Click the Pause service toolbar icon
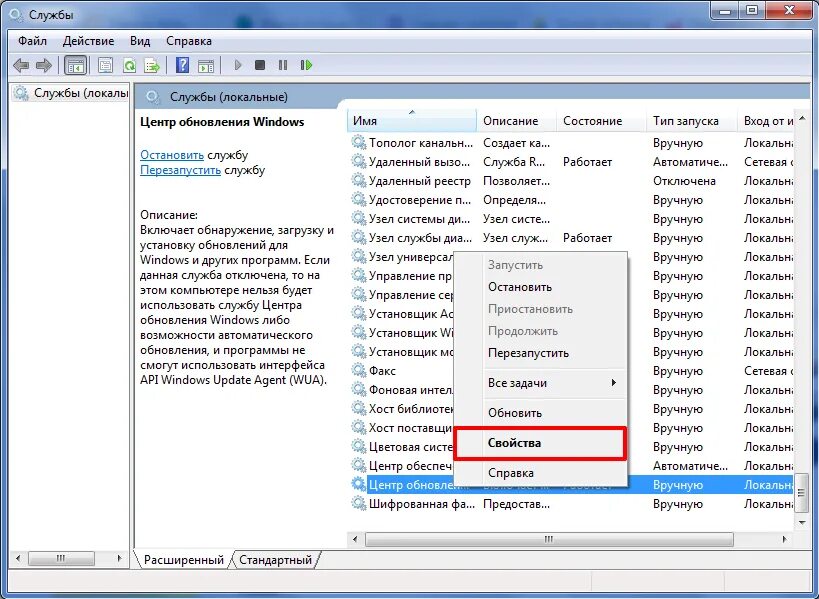Image resolution: width=819 pixels, height=599 pixels. point(283,65)
